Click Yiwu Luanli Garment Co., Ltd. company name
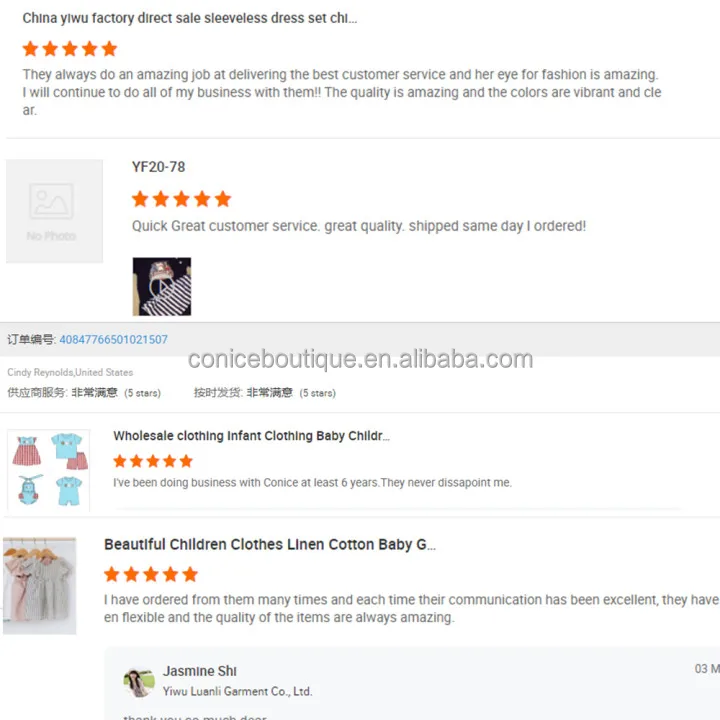The image size is (720, 720). [x=237, y=692]
